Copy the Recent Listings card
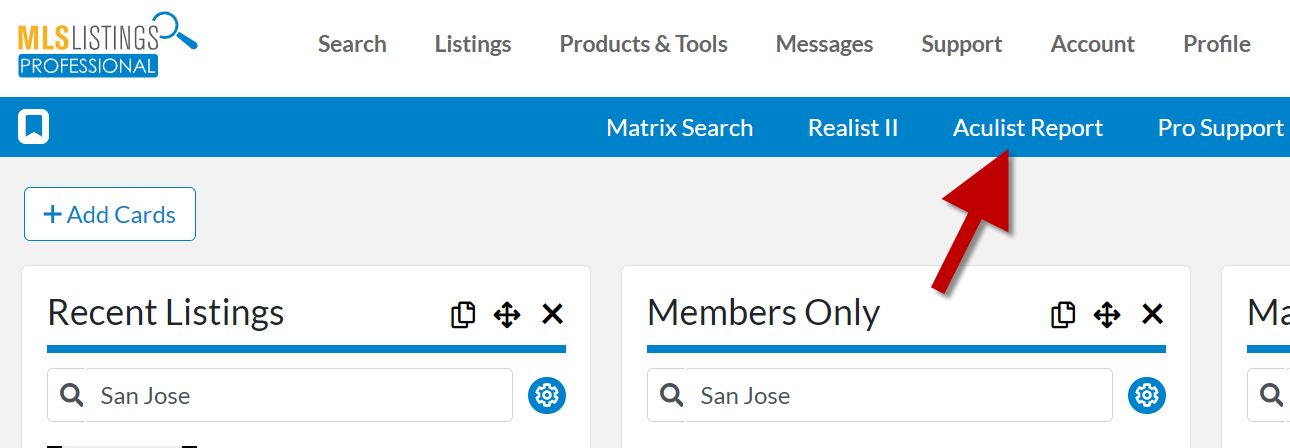The height and width of the screenshot is (448, 1290). (x=463, y=314)
